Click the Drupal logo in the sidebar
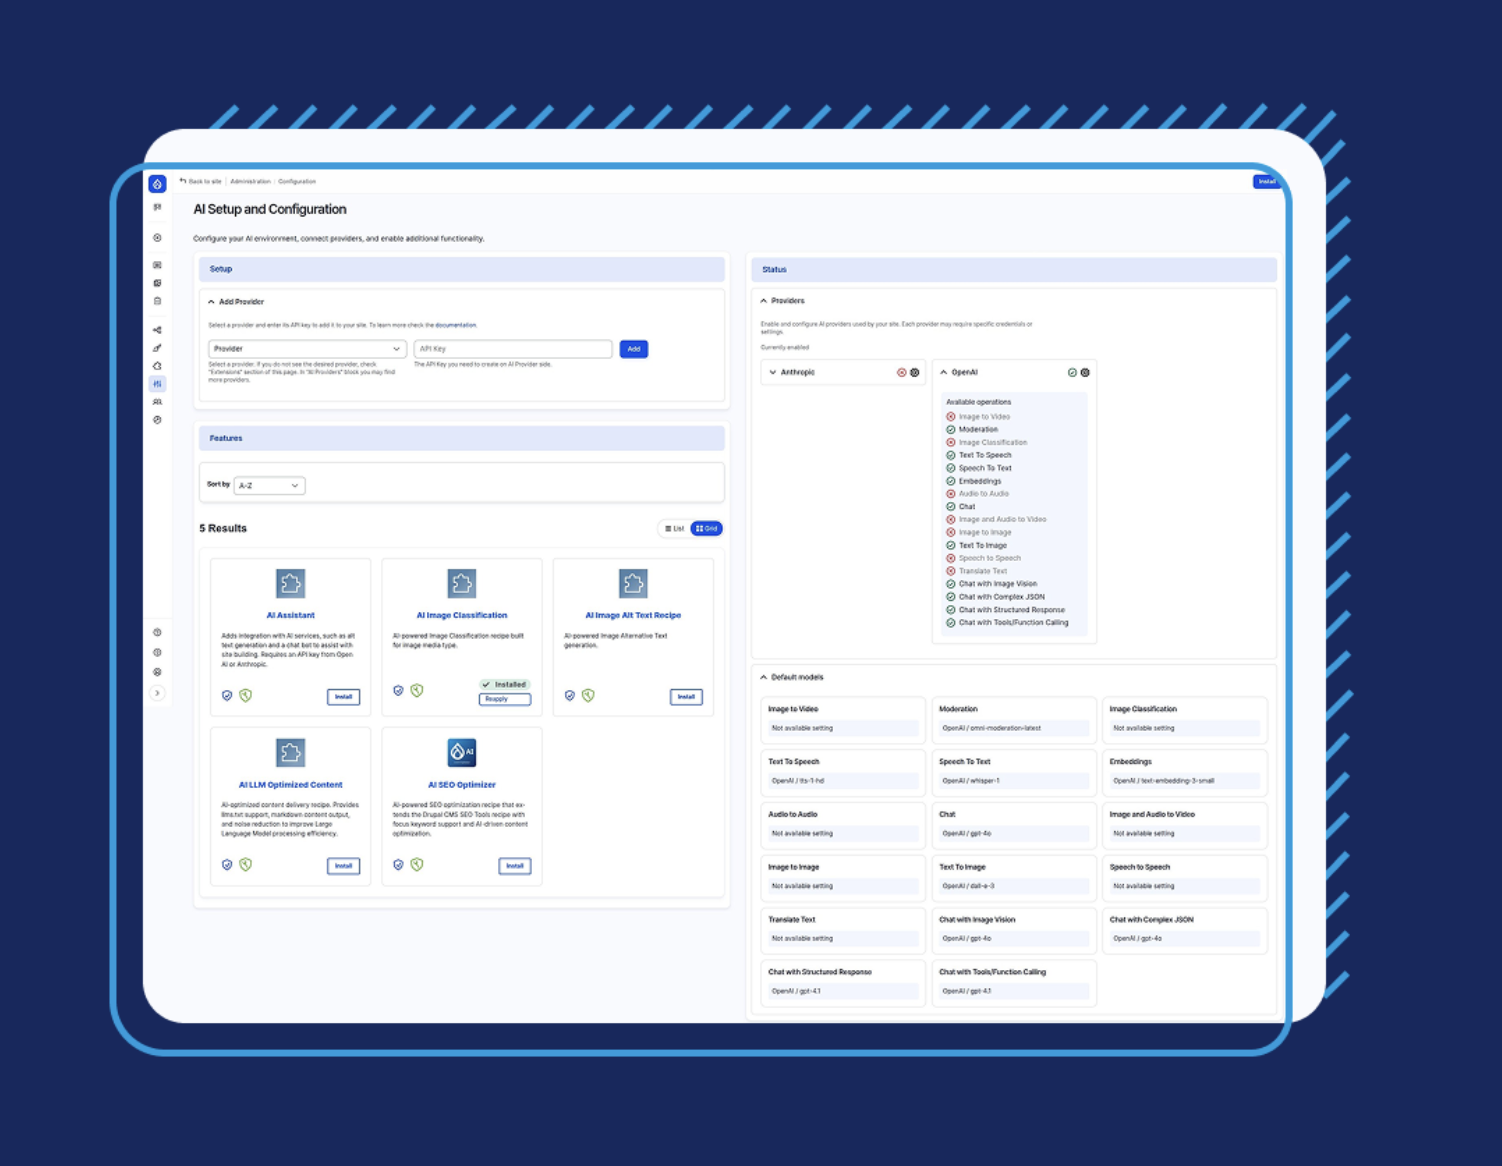1502x1166 pixels. (157, 184)
